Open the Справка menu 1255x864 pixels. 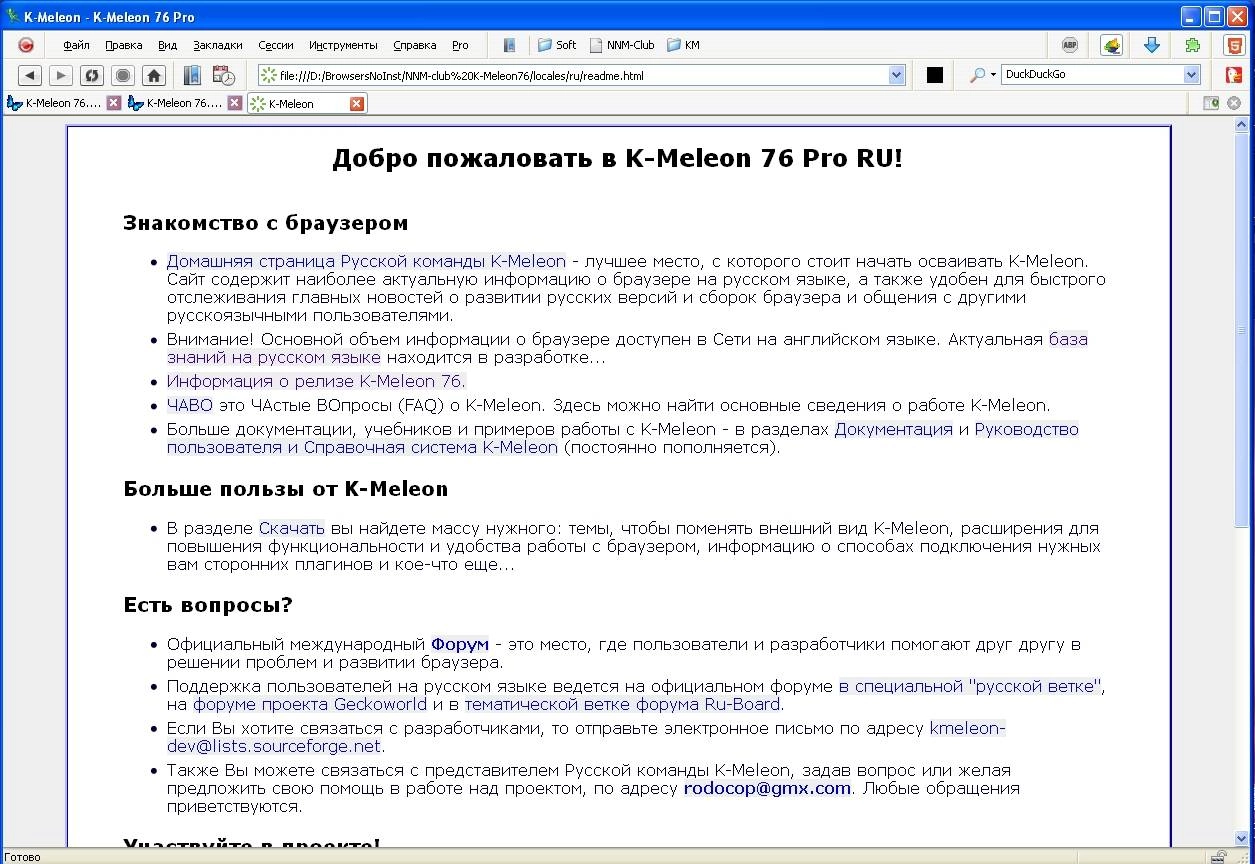[415, 45]
